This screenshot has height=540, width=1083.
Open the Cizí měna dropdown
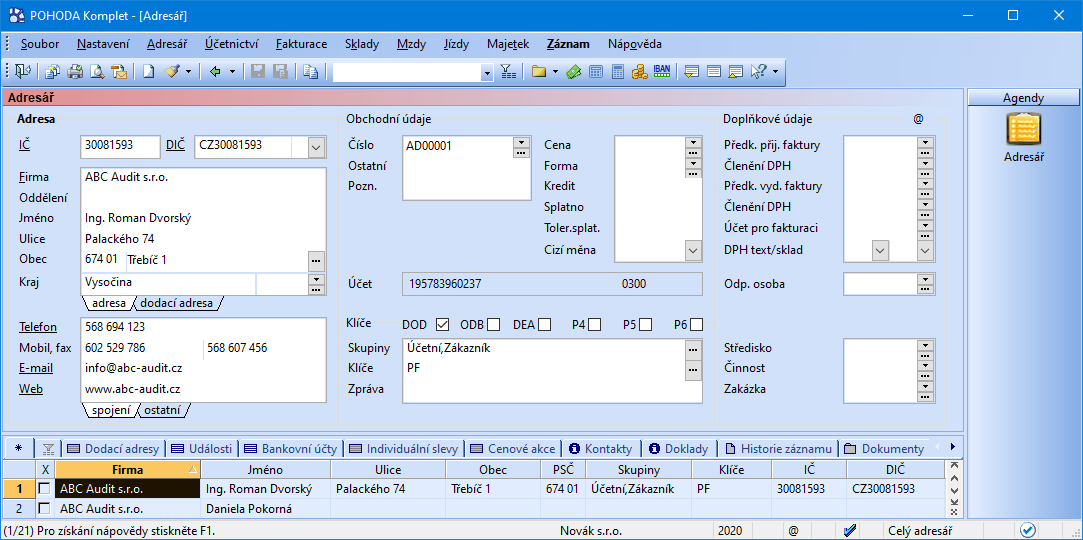pos(693,250)
